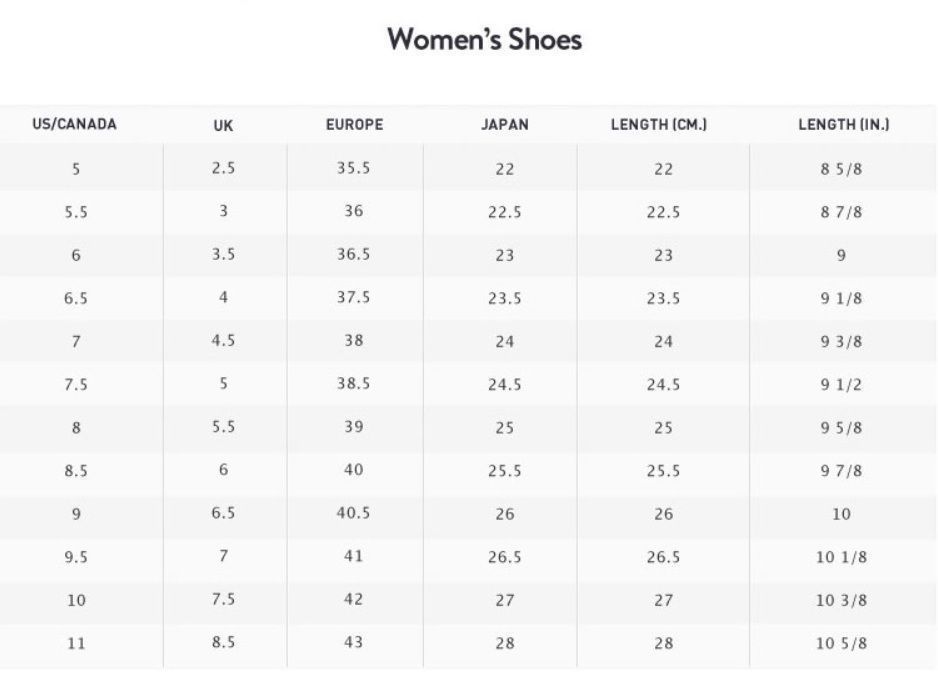This screenshot has width=938, height=676.
Task: Select UK size 4.5 cell
Action: point(223,340)
